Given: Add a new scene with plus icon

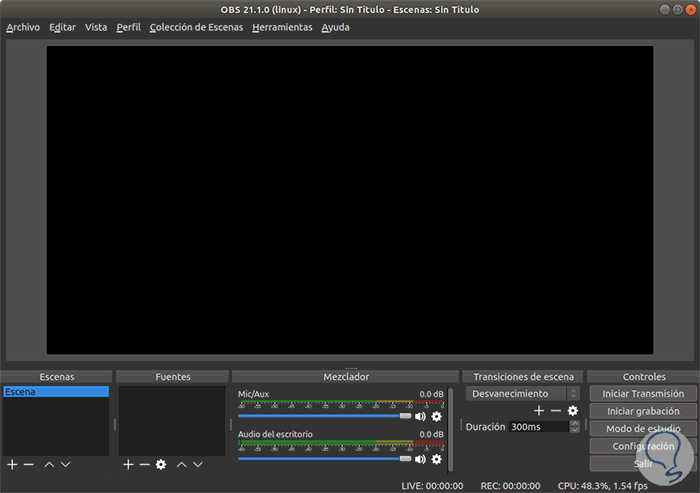Looking at the screenshot, I should click(x=12, y=465).
